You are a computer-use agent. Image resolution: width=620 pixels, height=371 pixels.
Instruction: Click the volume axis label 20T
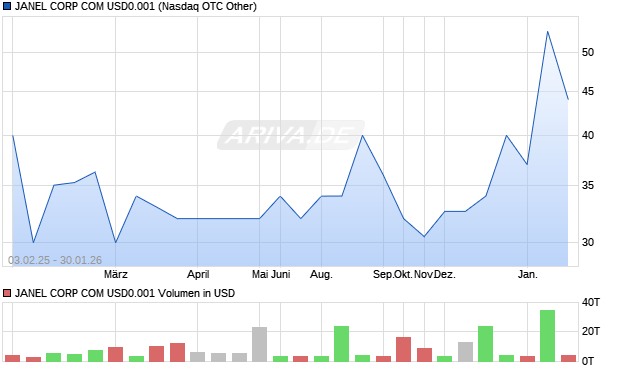591,331
